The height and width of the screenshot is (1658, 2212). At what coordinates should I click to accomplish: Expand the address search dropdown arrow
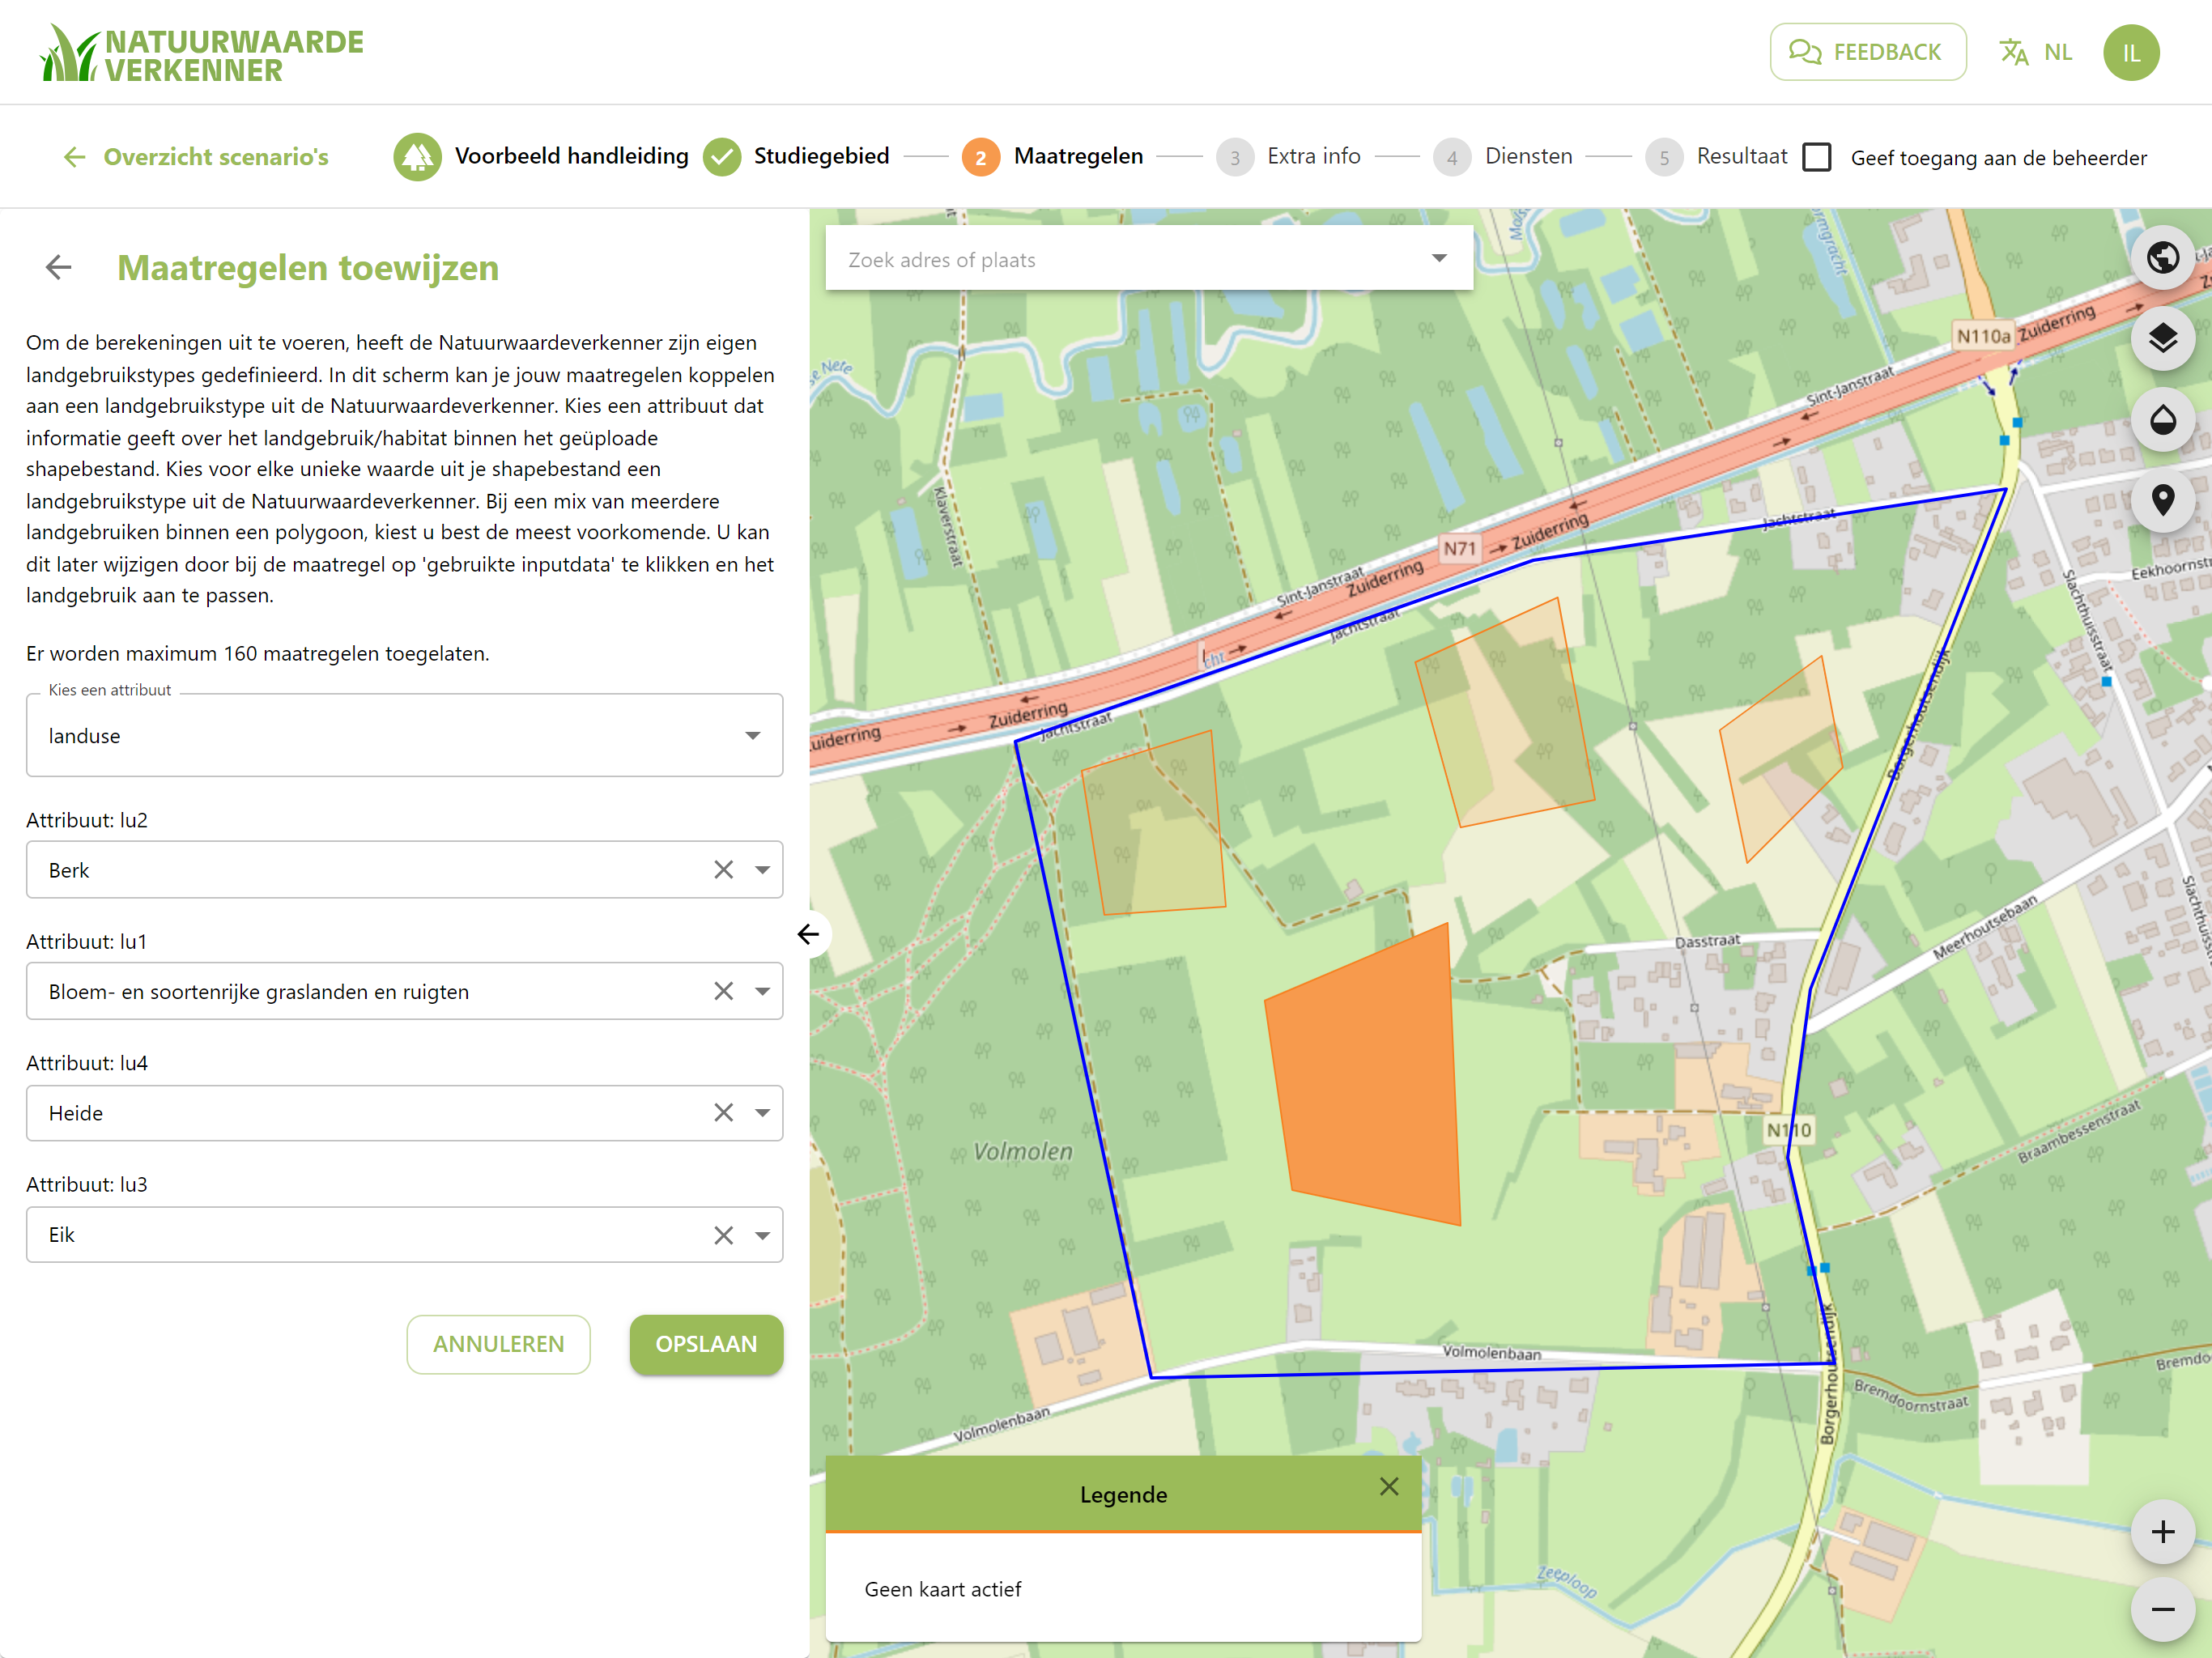[1439, 258]
